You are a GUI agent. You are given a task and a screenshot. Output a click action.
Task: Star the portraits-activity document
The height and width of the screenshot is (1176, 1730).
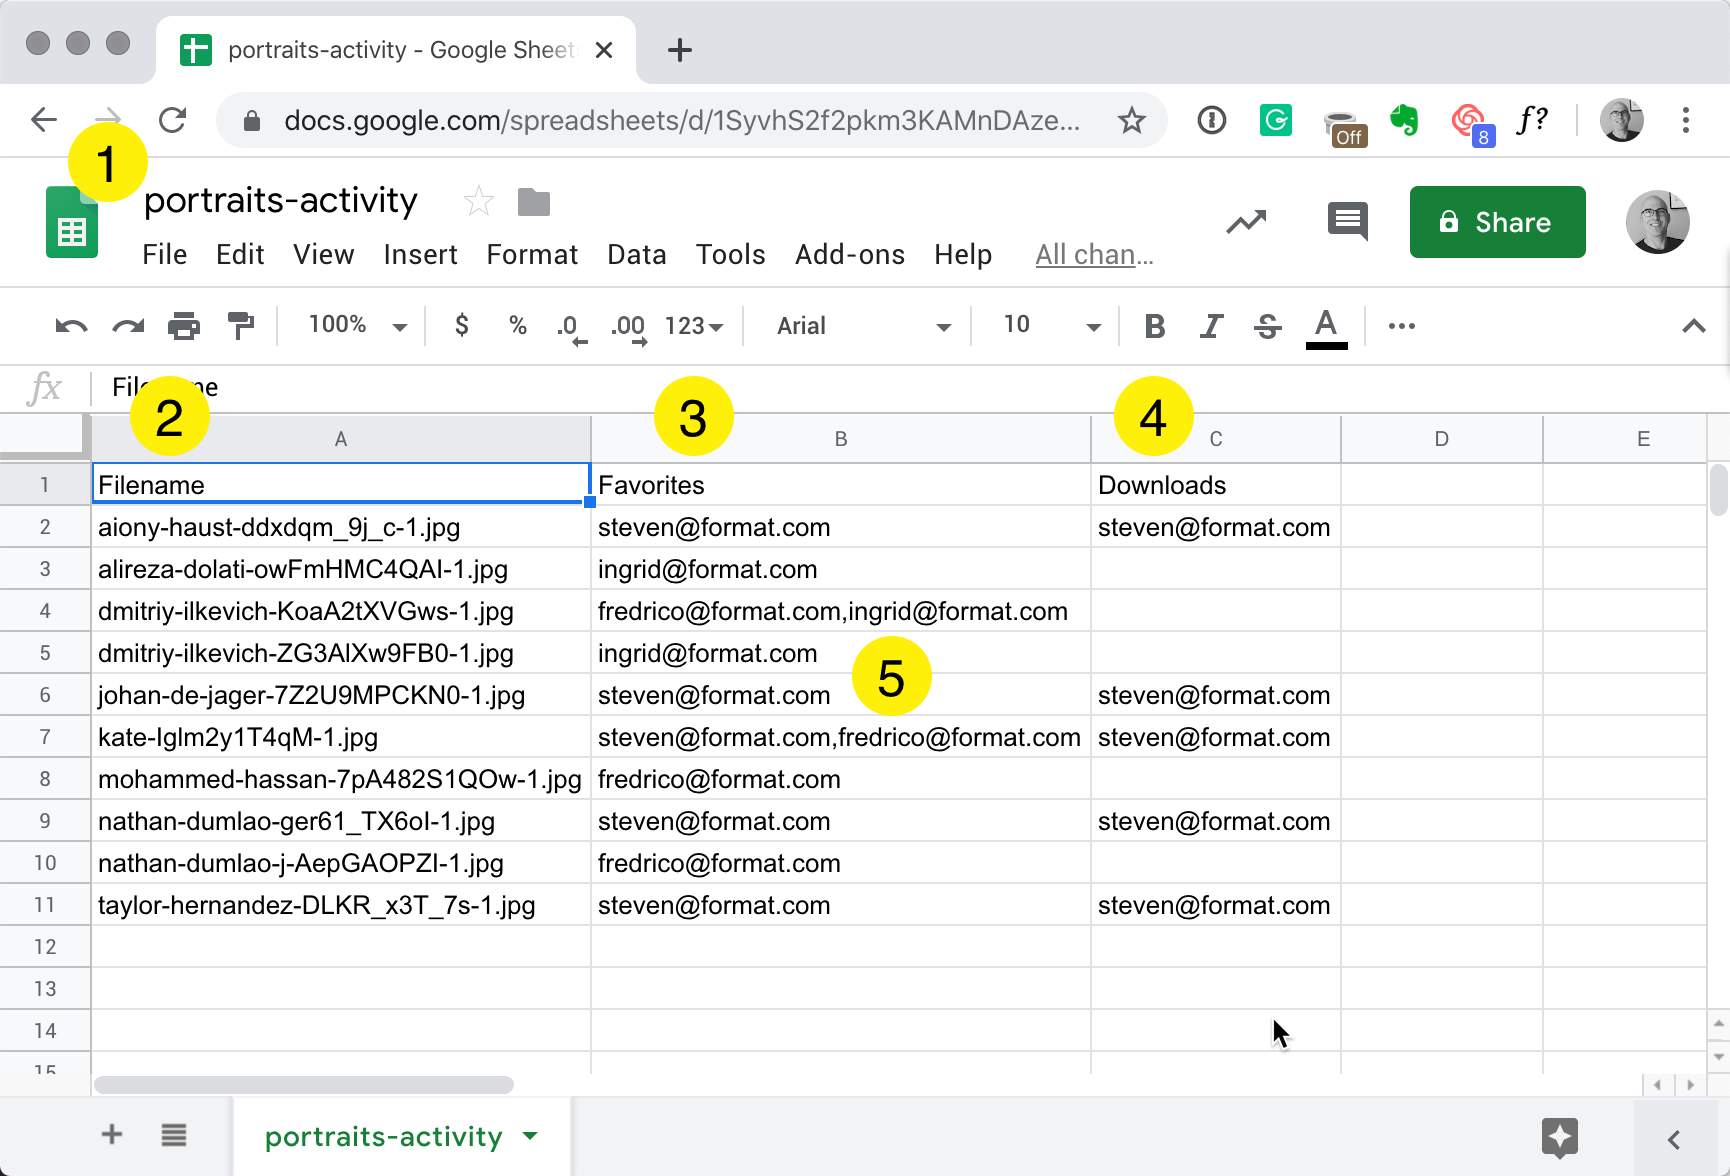point(479,202)
